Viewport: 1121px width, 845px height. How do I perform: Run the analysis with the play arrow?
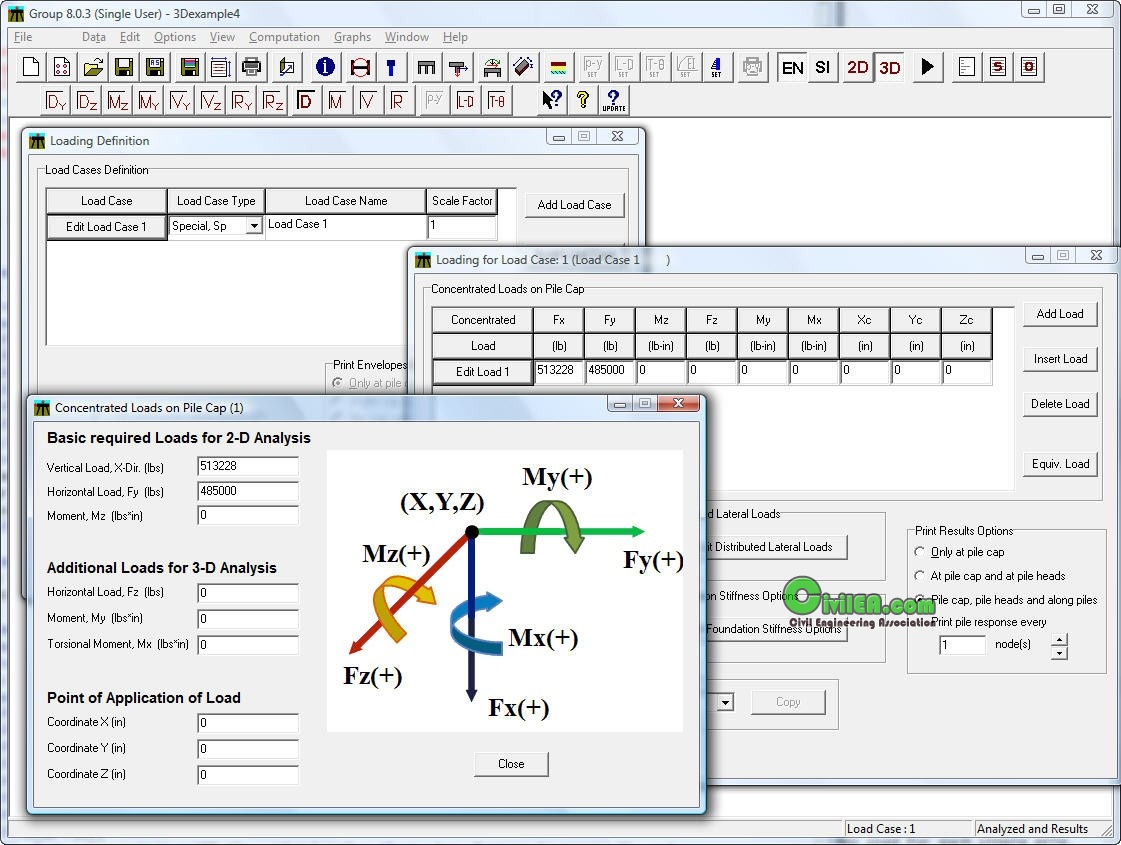point(927,67)
